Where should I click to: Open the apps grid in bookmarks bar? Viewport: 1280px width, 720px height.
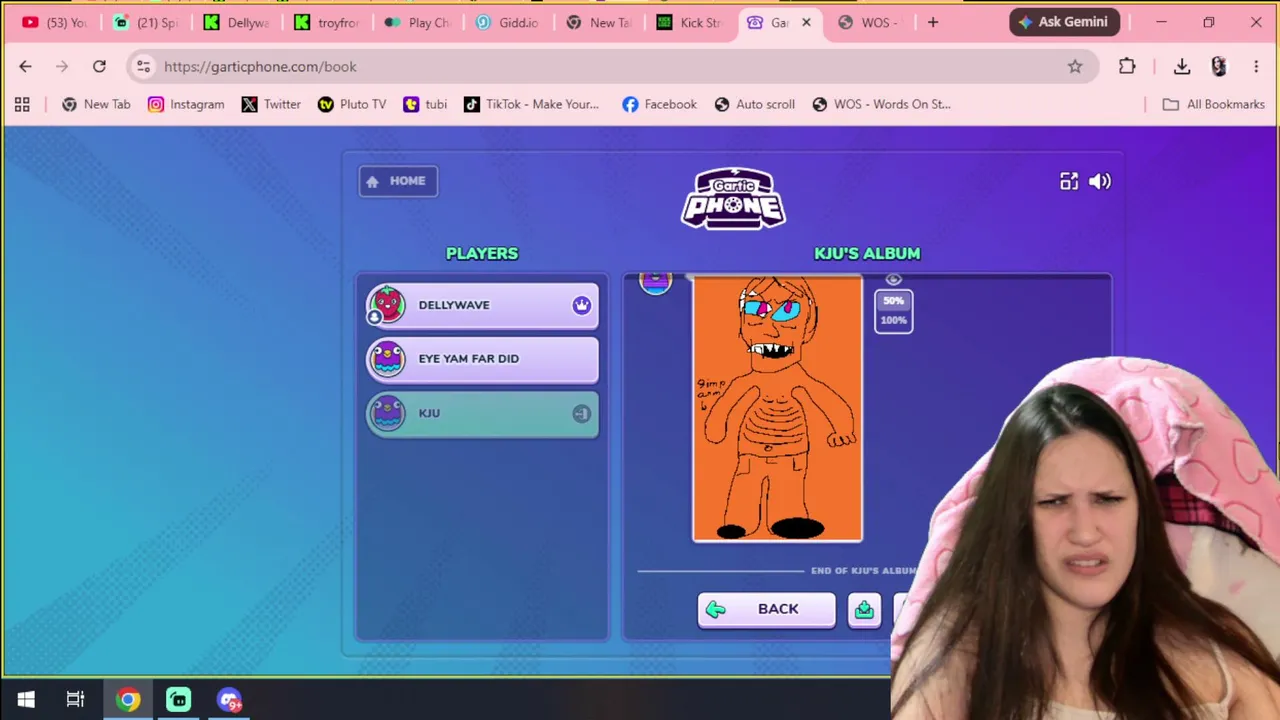pos(22,104)
